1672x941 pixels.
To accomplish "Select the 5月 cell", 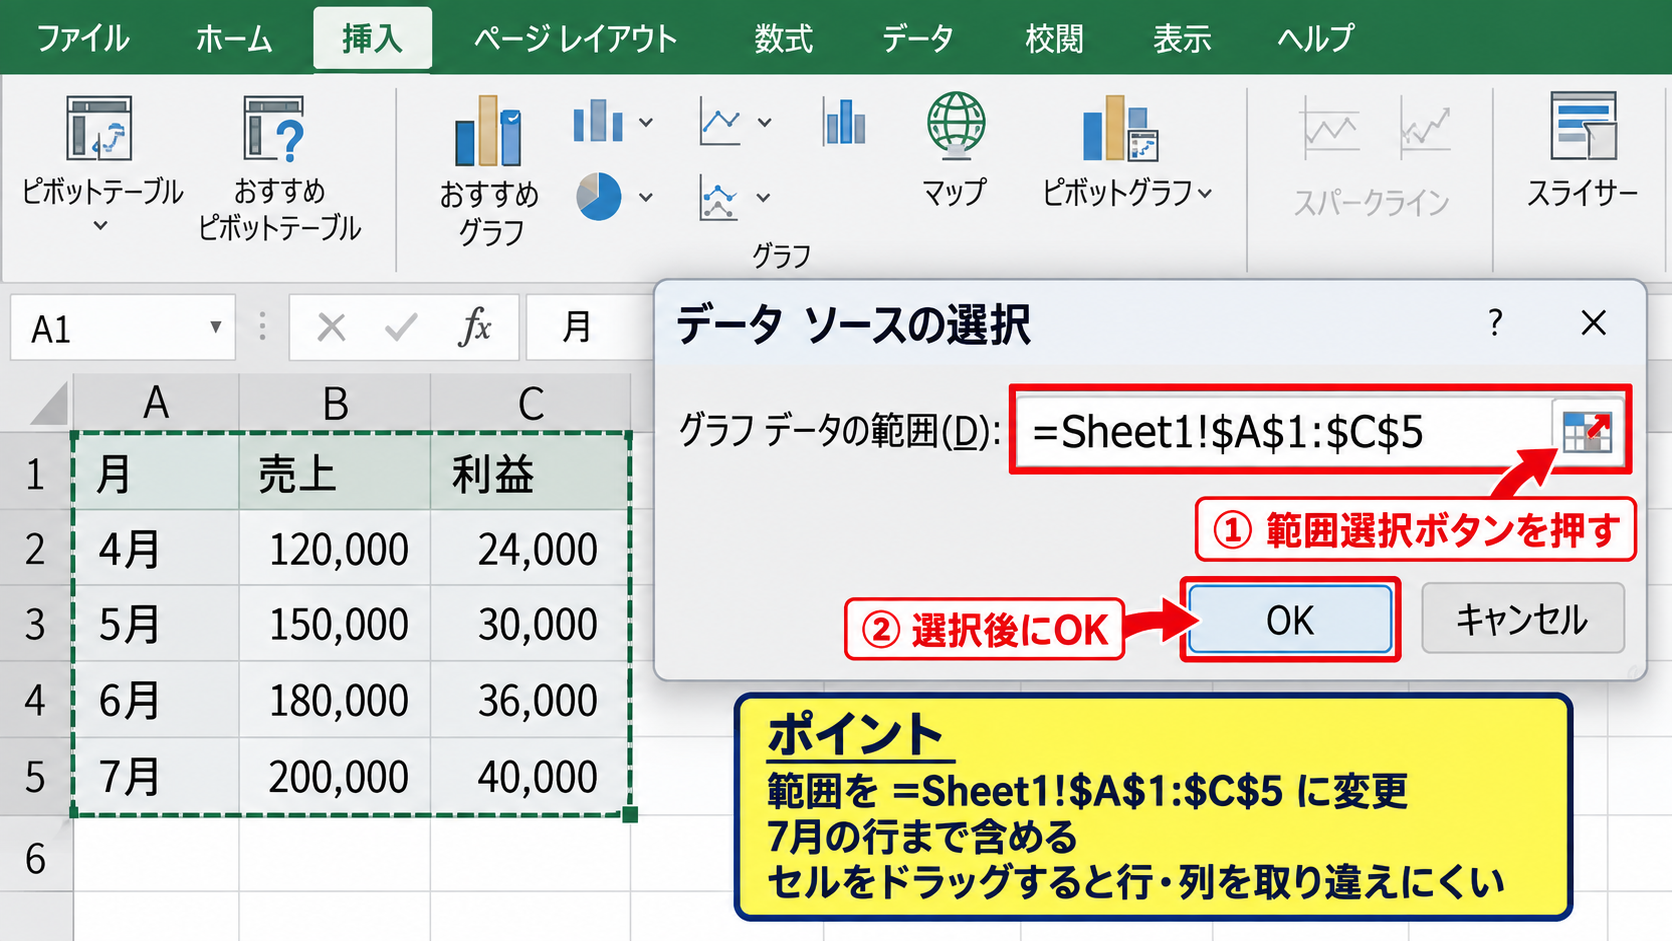I will [157, 624].
